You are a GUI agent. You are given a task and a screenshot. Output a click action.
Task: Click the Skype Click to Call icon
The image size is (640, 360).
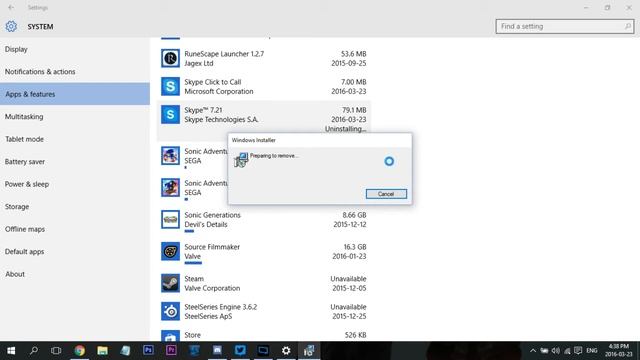click(x=170, y=87)
